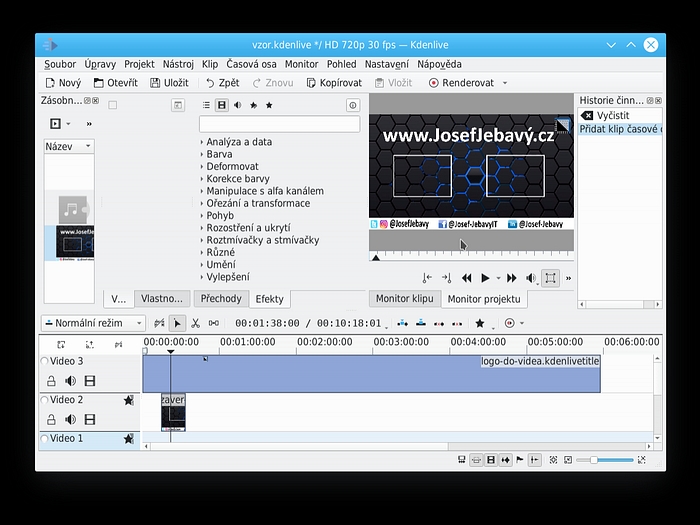Hide video of the Video 3 track

pos(90,381)
